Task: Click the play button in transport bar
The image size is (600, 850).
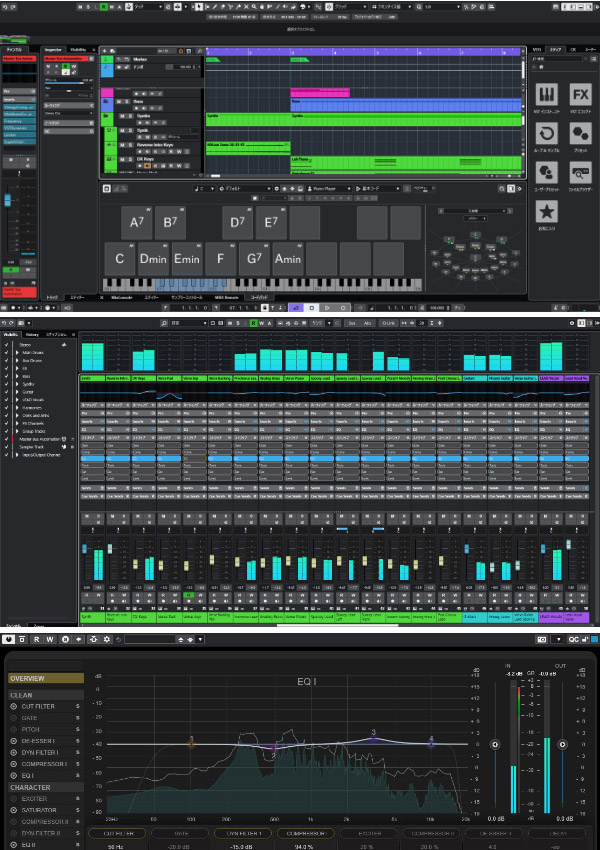Action: point(327,307)
